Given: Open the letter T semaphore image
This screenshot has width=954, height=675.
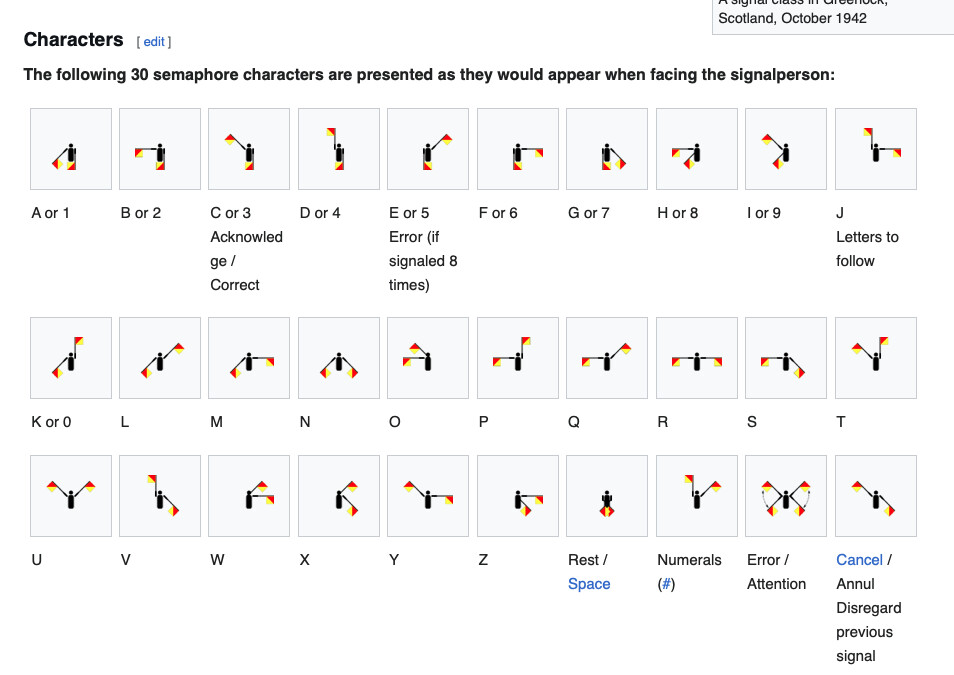Looking at the screenshot, I should (x=875, y=358).
